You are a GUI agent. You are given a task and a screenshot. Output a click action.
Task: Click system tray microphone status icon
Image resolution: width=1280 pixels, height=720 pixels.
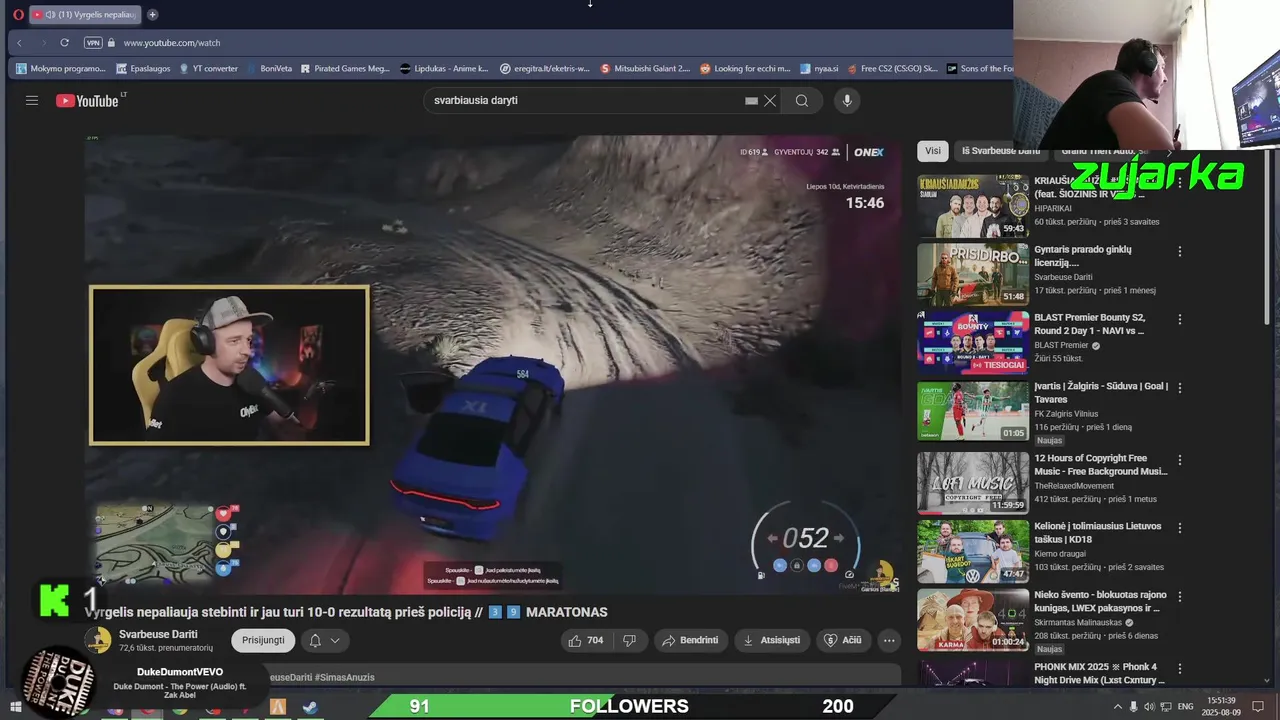coord(1133,707)
